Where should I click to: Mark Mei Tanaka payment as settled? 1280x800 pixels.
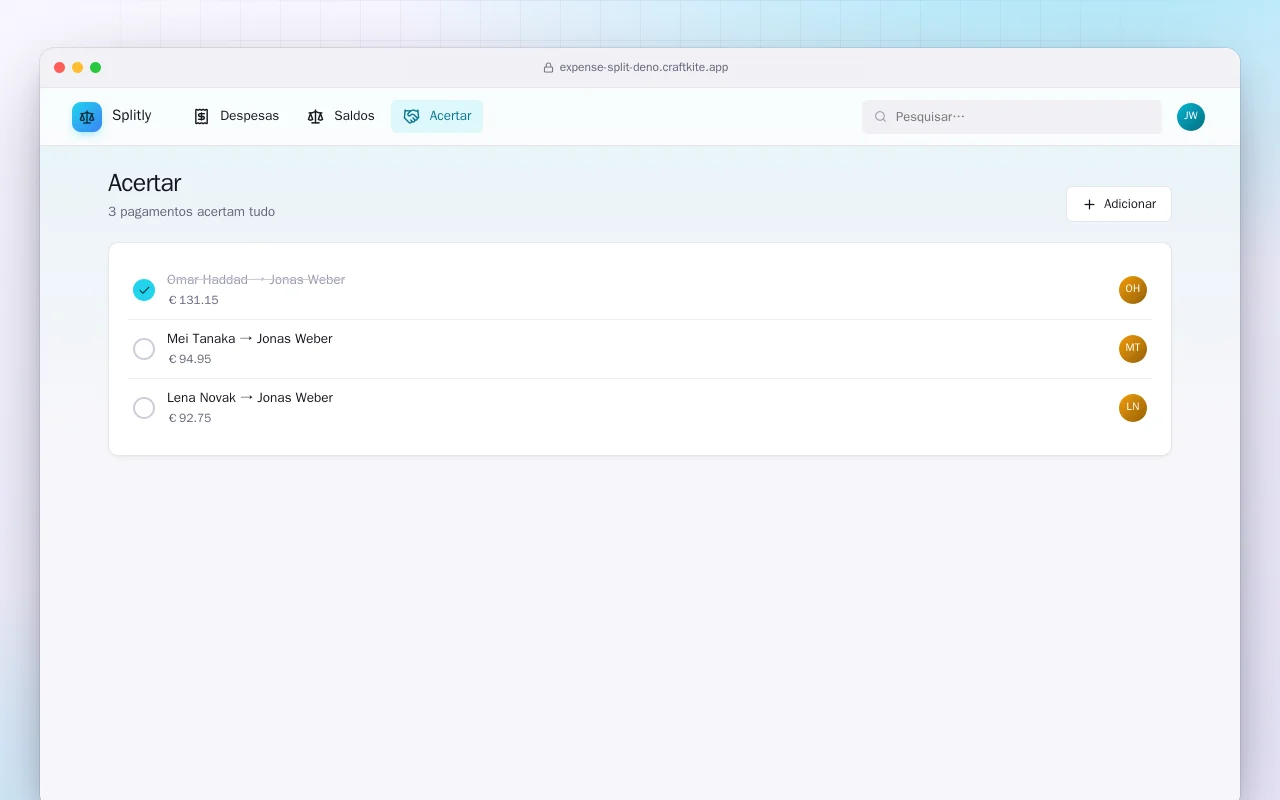[x=144, y=349]
